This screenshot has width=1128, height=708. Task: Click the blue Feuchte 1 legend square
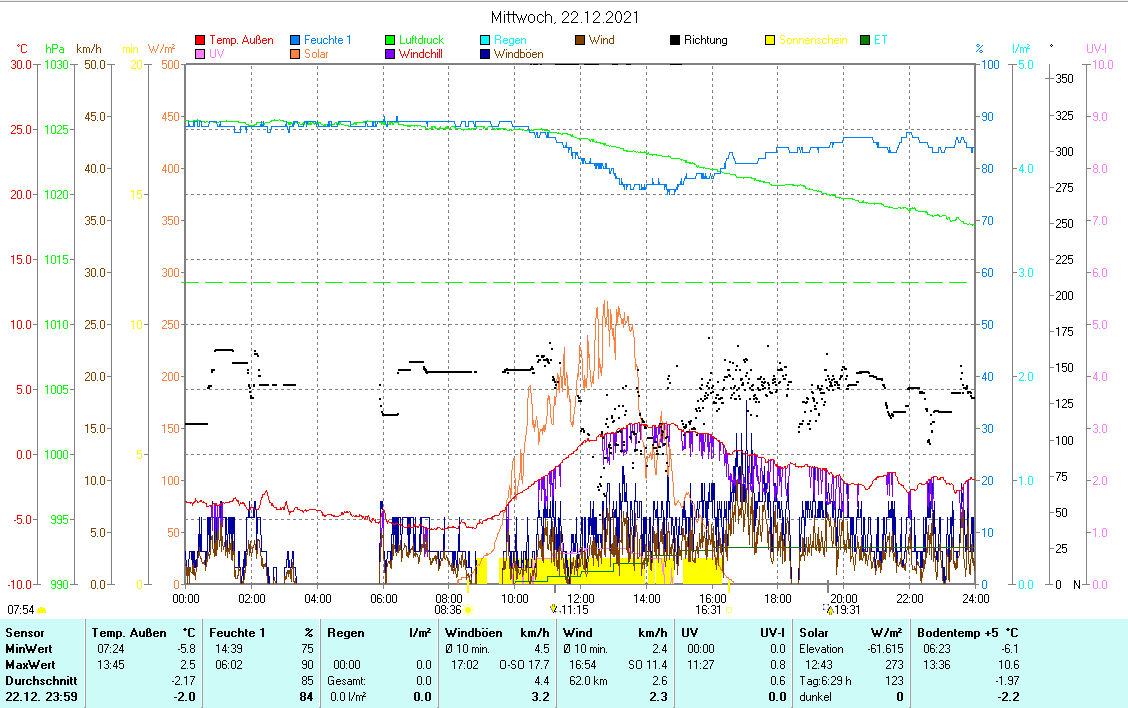(x=295, y=40)
